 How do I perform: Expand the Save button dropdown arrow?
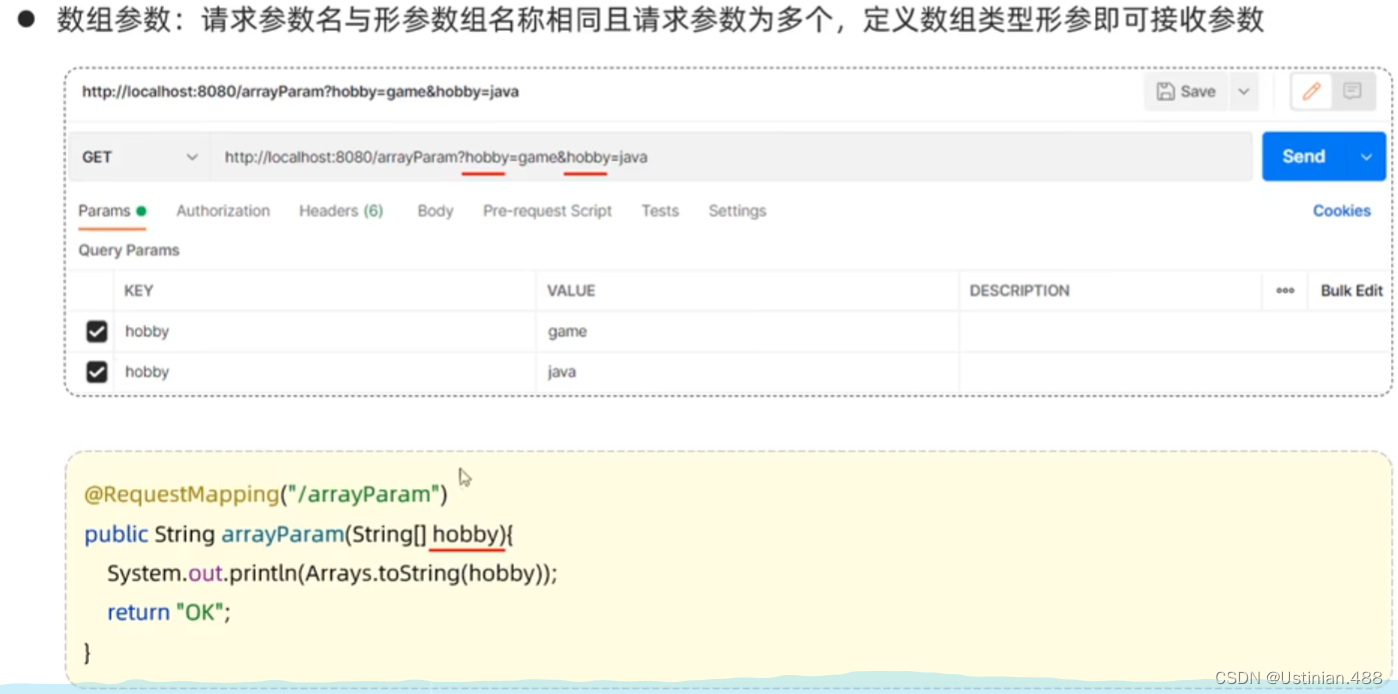pos(1243,91)
